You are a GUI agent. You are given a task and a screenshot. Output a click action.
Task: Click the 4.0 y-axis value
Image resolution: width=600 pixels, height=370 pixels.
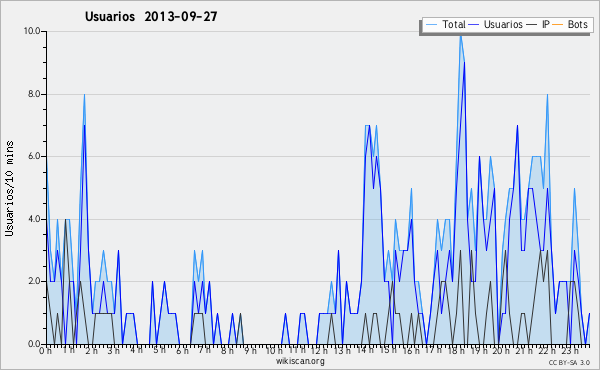[34, 219]
